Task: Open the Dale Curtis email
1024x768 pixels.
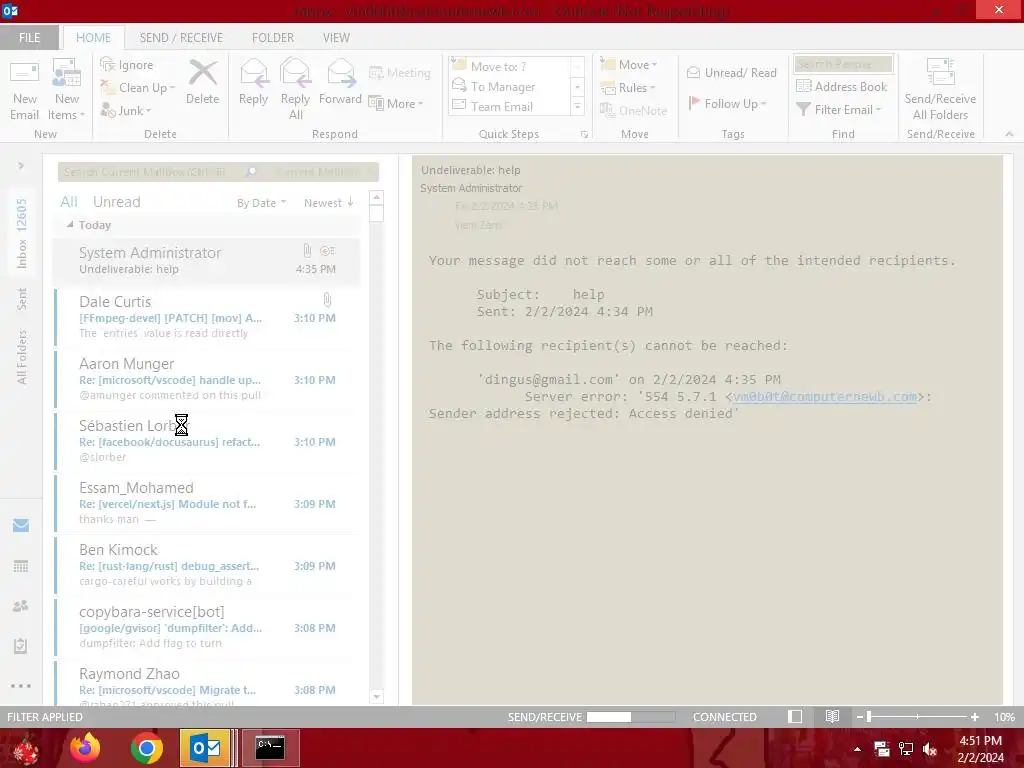Action: tap(206, 317)
